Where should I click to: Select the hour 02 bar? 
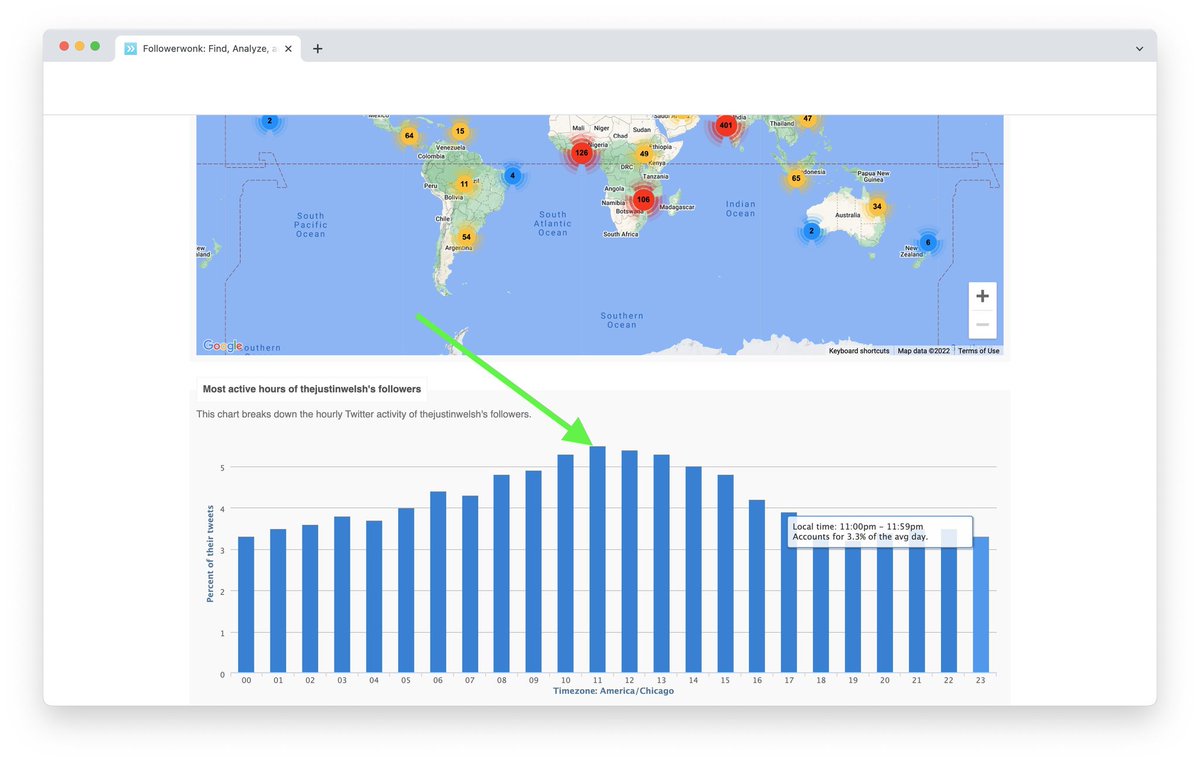tap(310, 598)
